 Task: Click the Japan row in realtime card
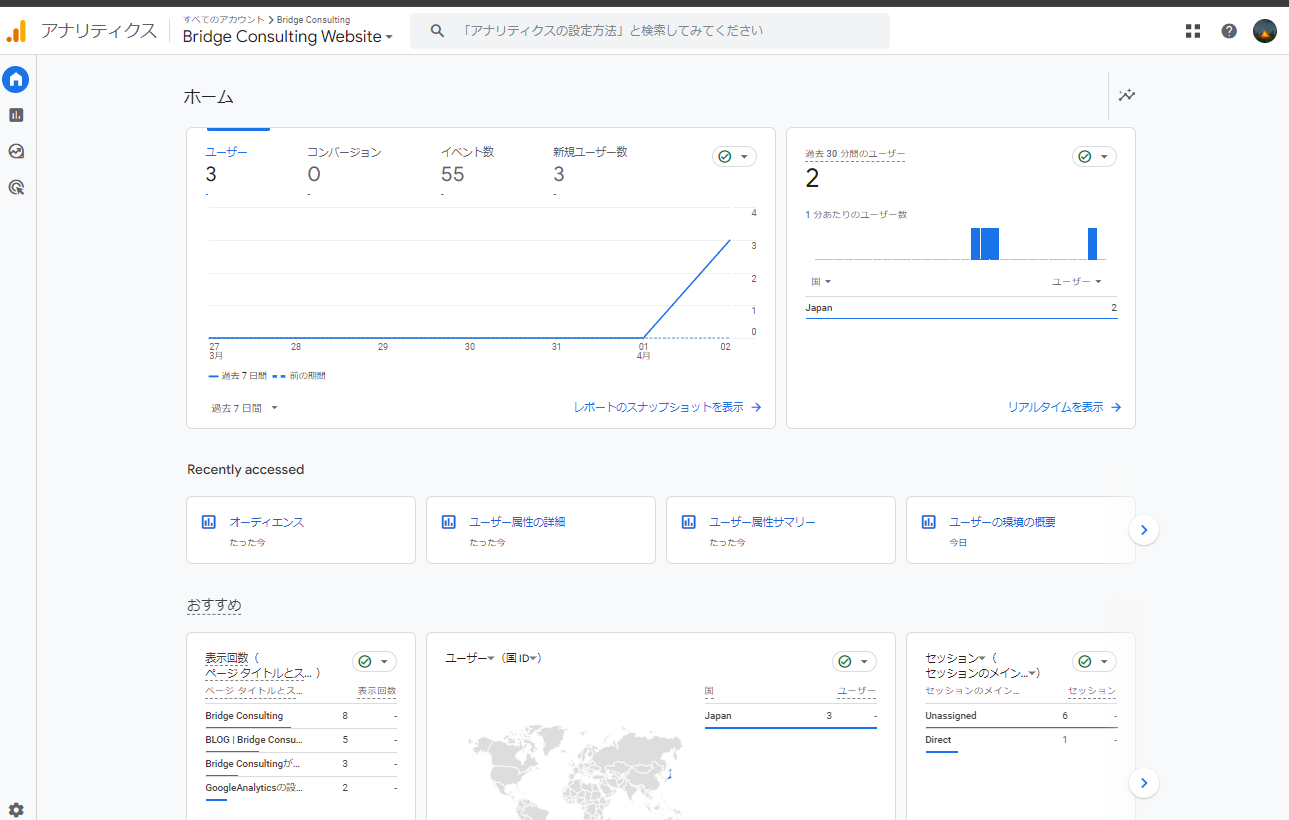tap(961, 308)
